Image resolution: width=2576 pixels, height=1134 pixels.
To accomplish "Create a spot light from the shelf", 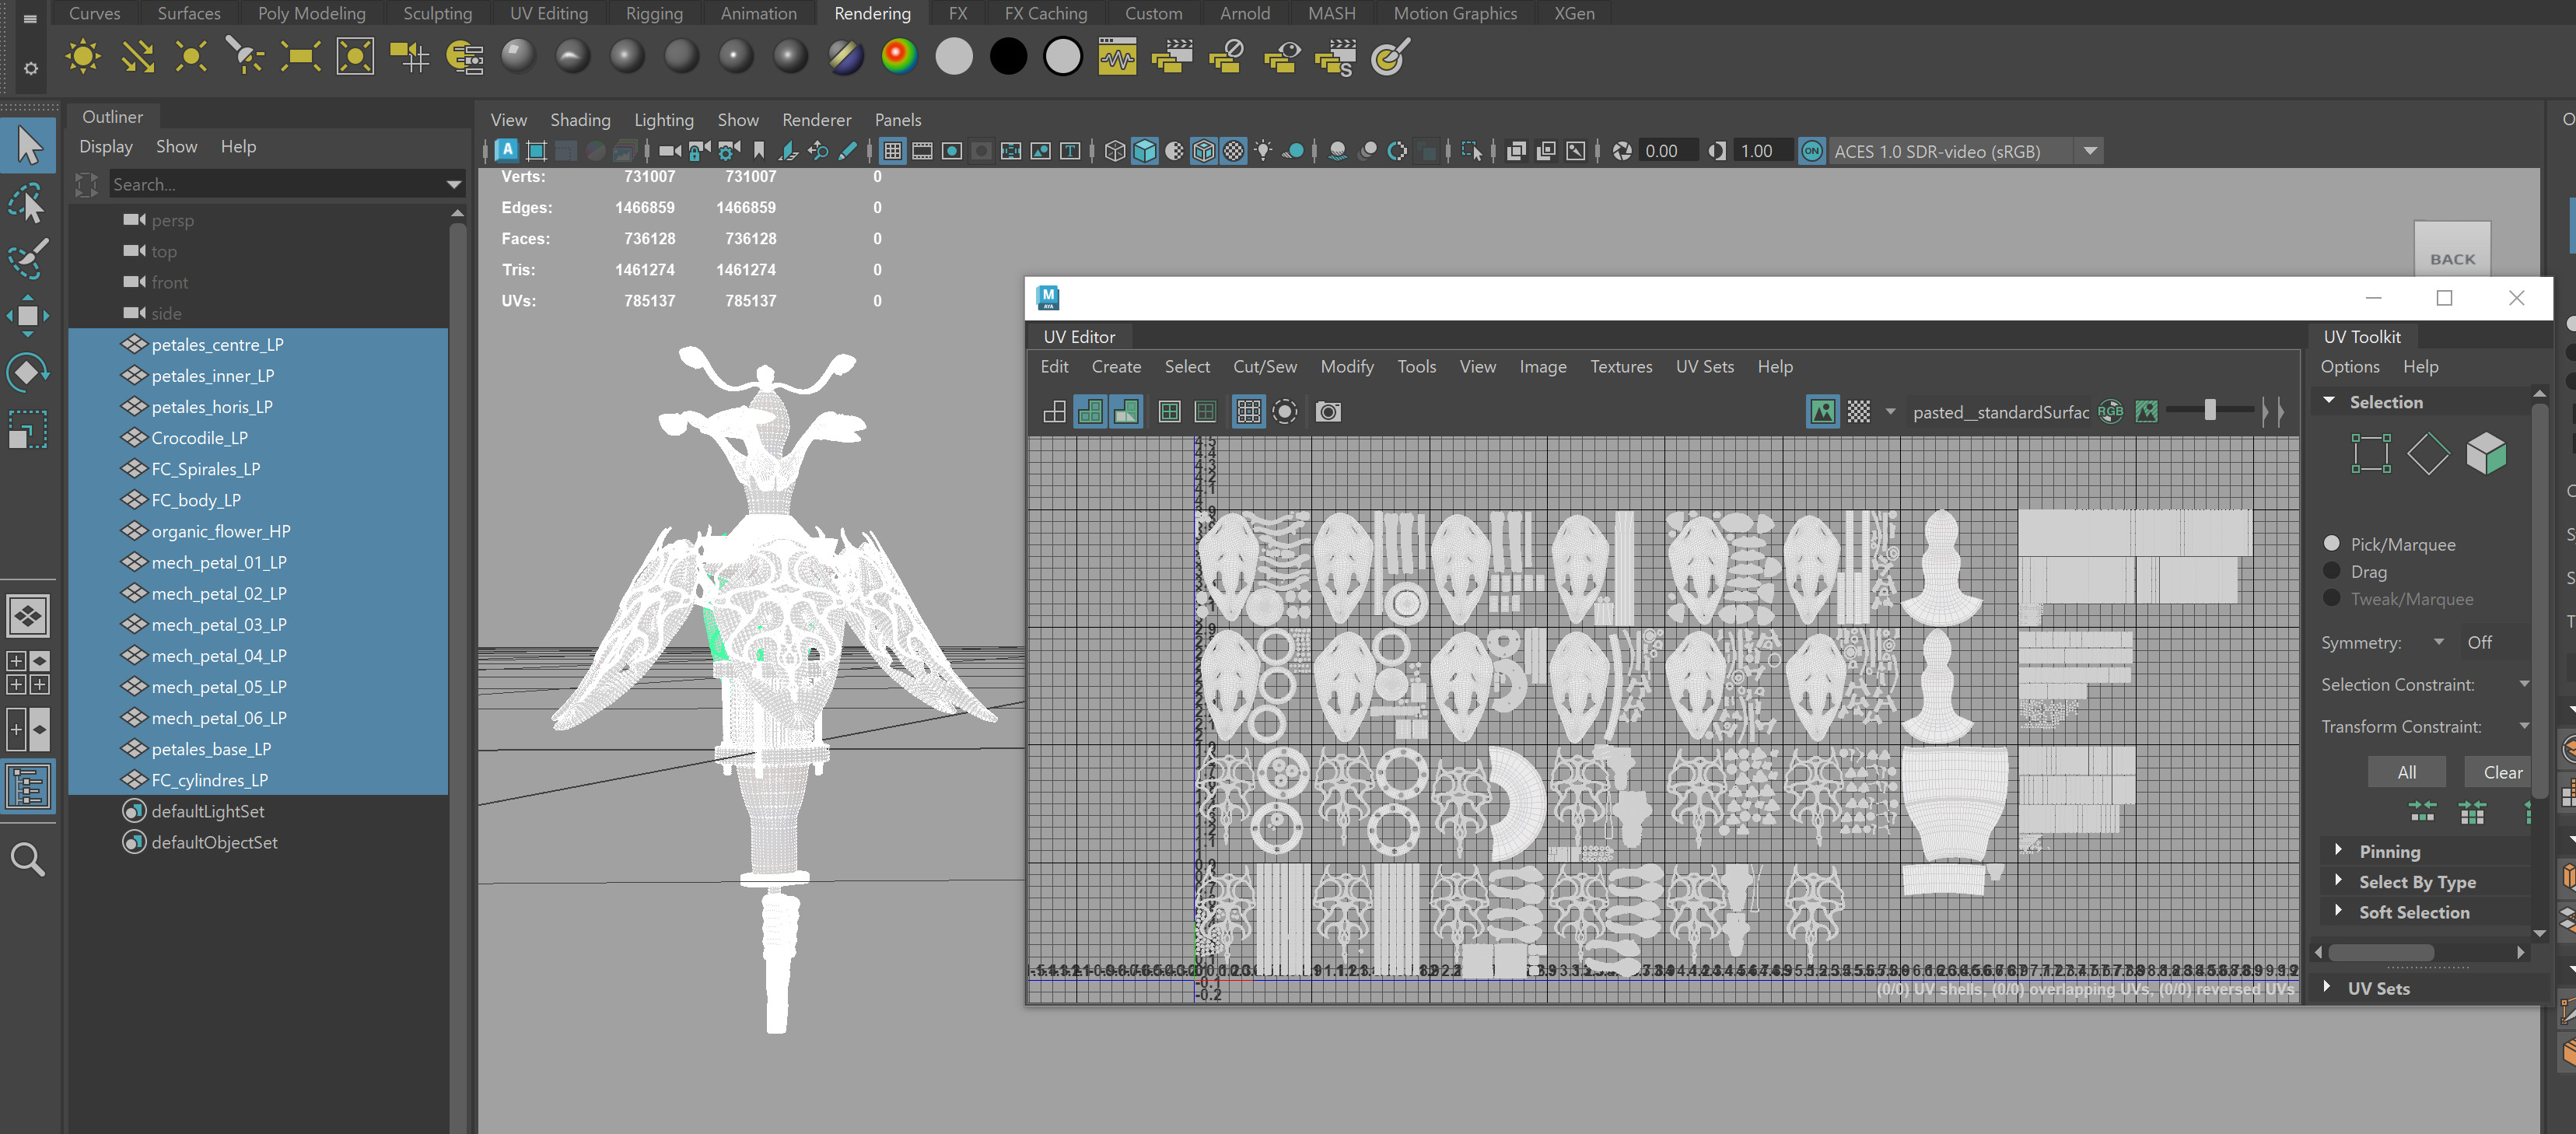I will tap(245, 57).
